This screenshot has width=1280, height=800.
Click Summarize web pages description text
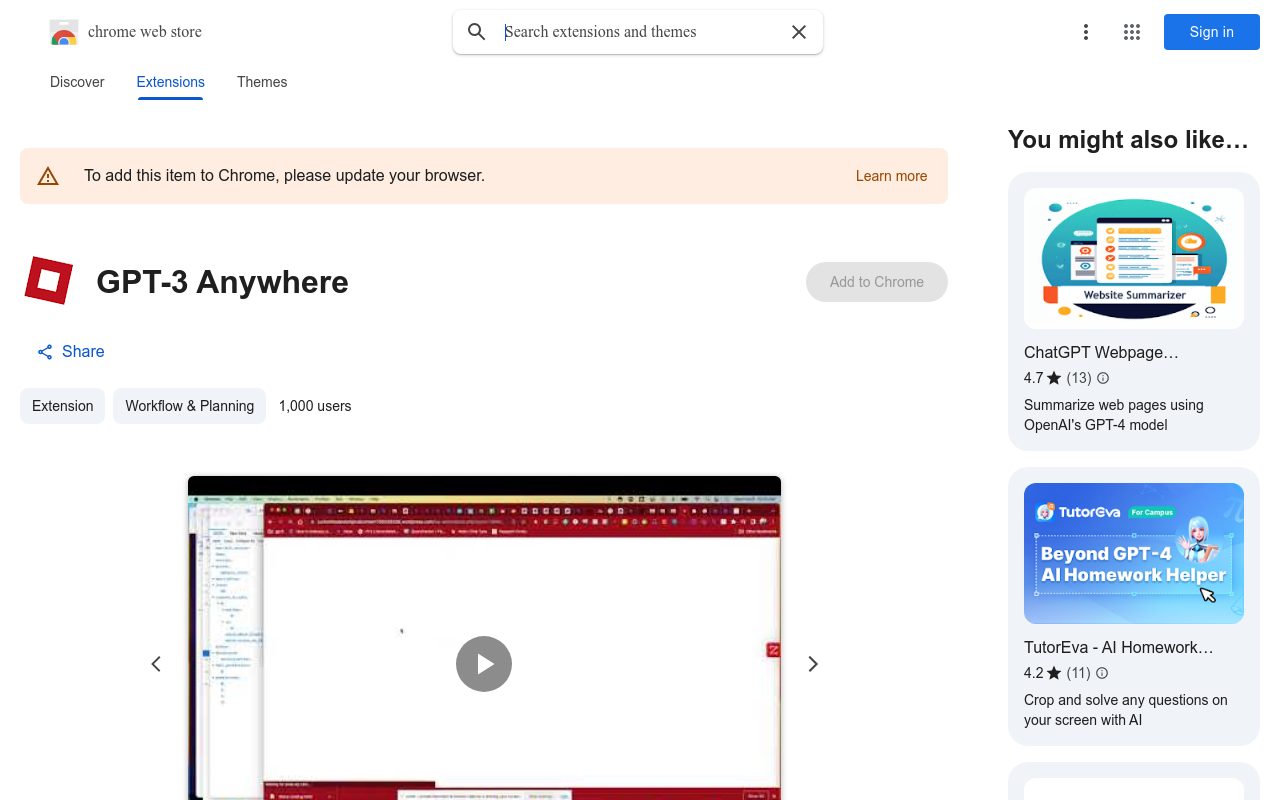[1114, 415]
